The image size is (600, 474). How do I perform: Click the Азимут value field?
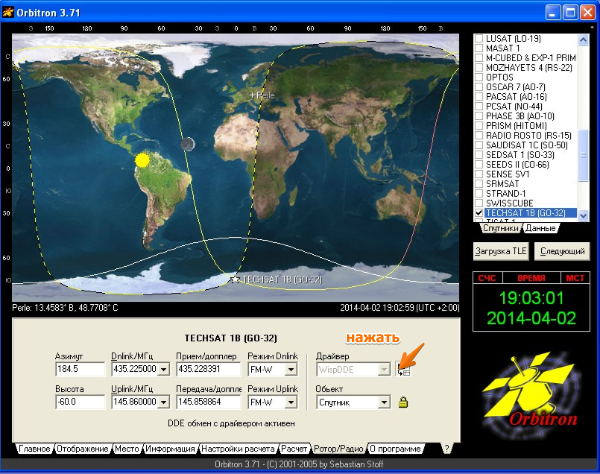coord(80,369)
